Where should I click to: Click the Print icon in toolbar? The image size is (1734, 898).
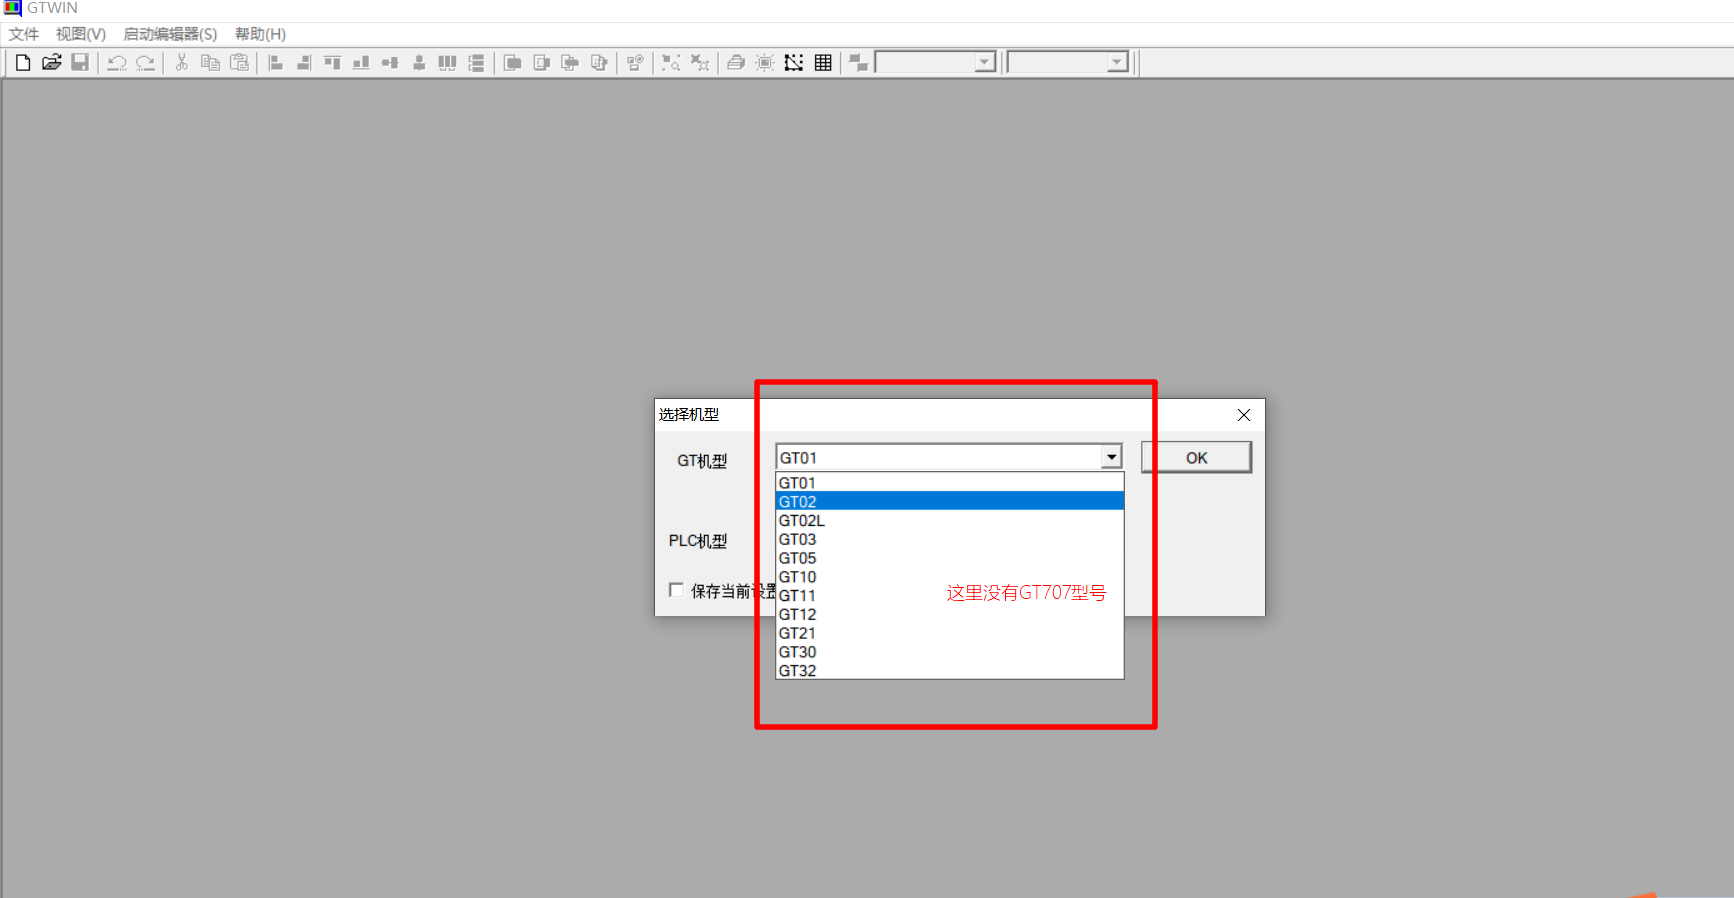click(736, 63)
